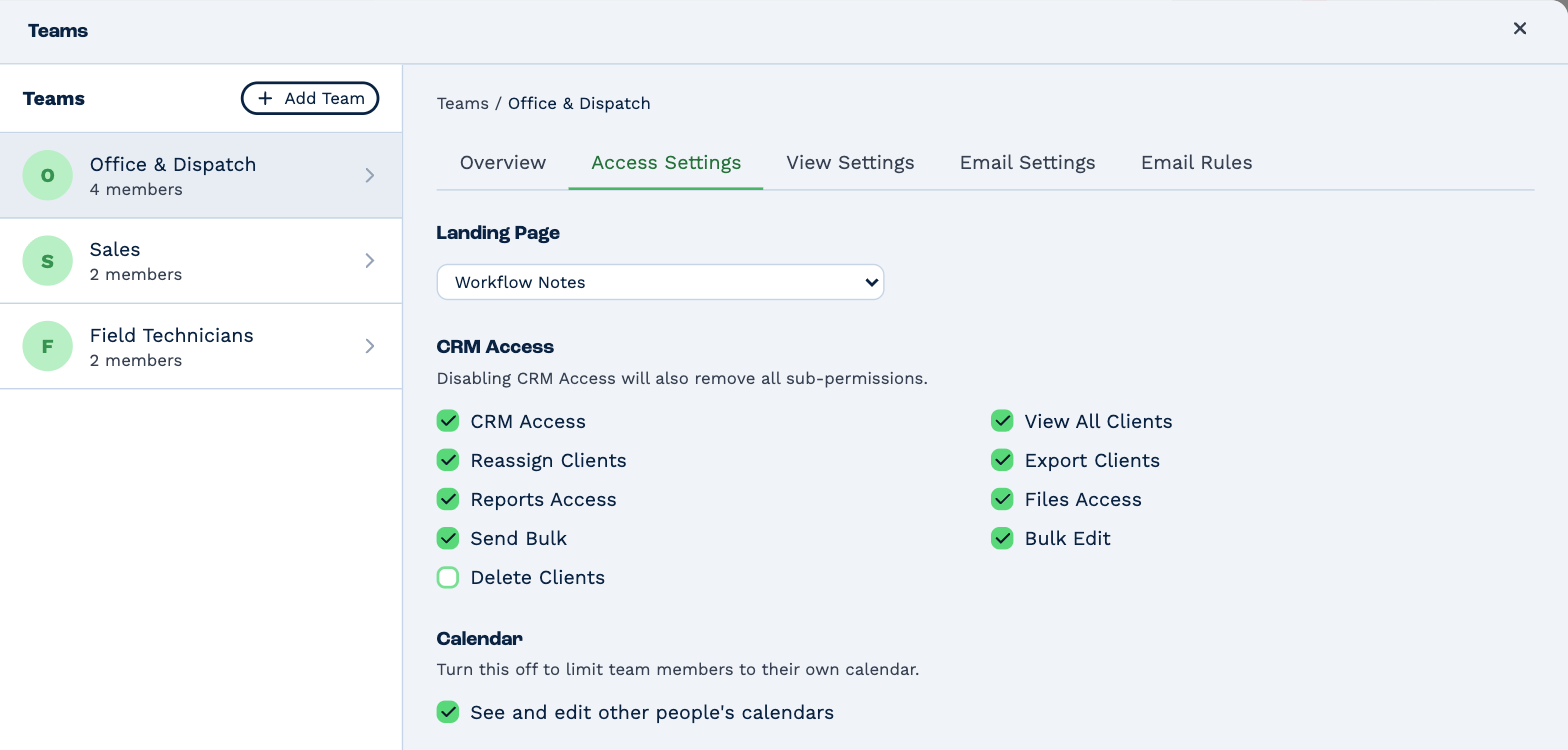Select the Field Technicians team name
Viewport: 1568px width, 750px height.
point(172,335)
